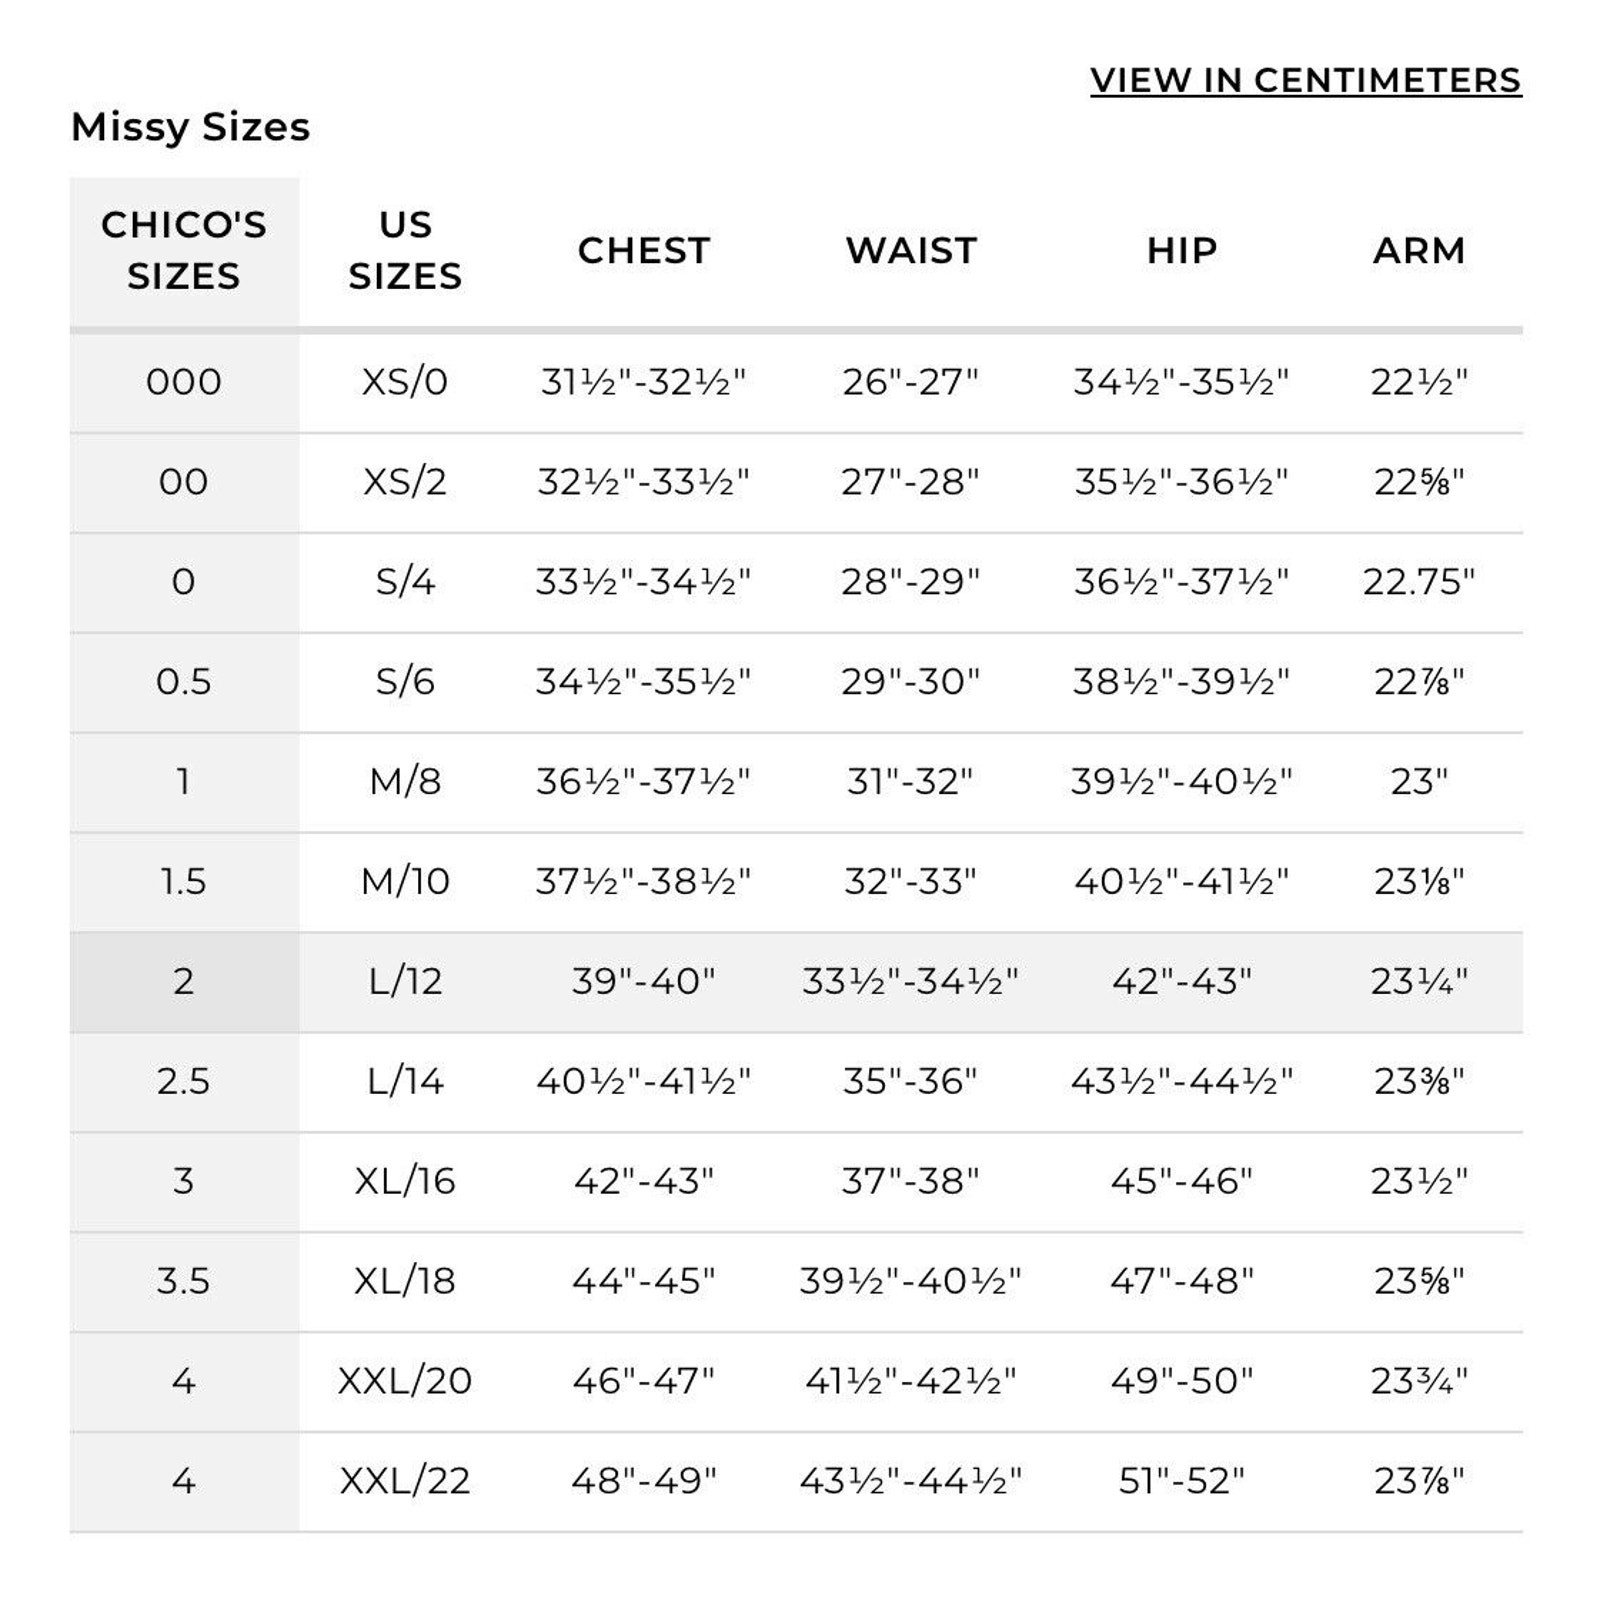Click the Chest column header
Image resolution: width=1600 pixels, height=1600 pixels.
click(x=644, y=250)
